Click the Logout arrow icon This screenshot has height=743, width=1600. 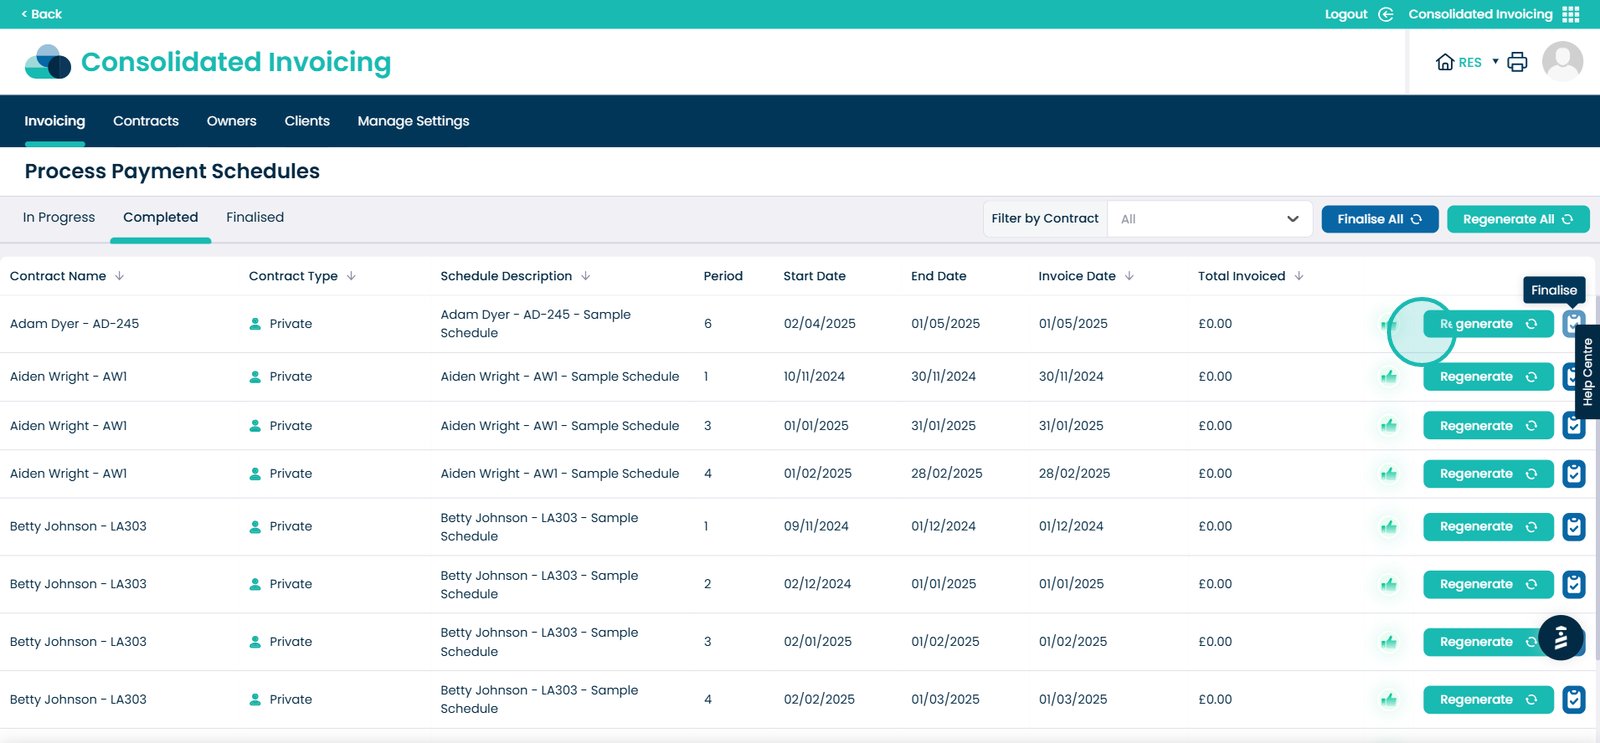pos(1385,14)
